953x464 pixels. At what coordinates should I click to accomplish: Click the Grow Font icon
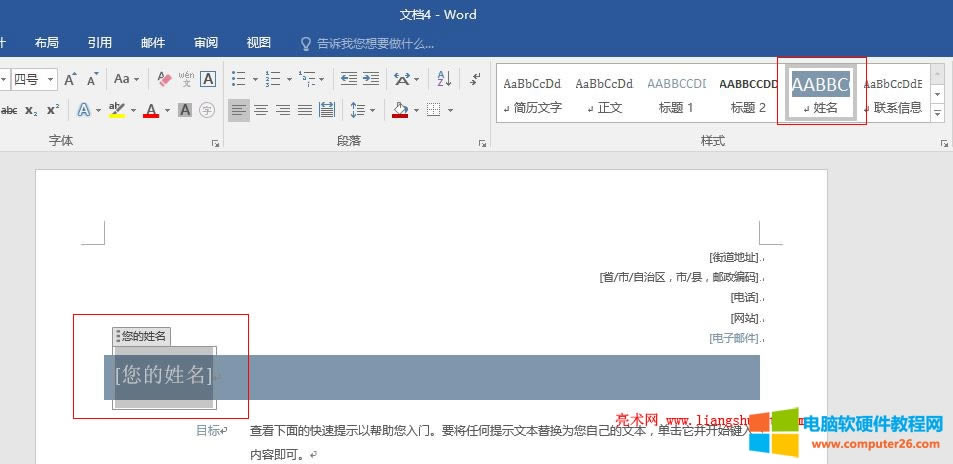click(71, 79)
